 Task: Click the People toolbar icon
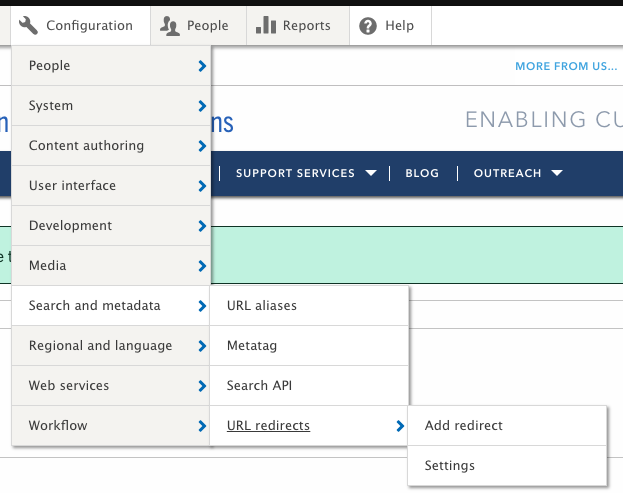pyautogui.click(x=169, y=26)
